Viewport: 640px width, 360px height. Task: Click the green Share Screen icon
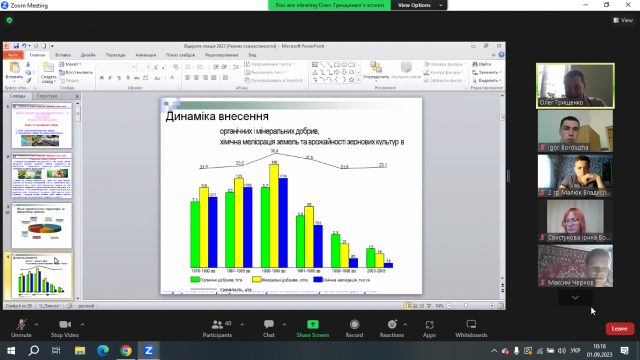point(313,324)
